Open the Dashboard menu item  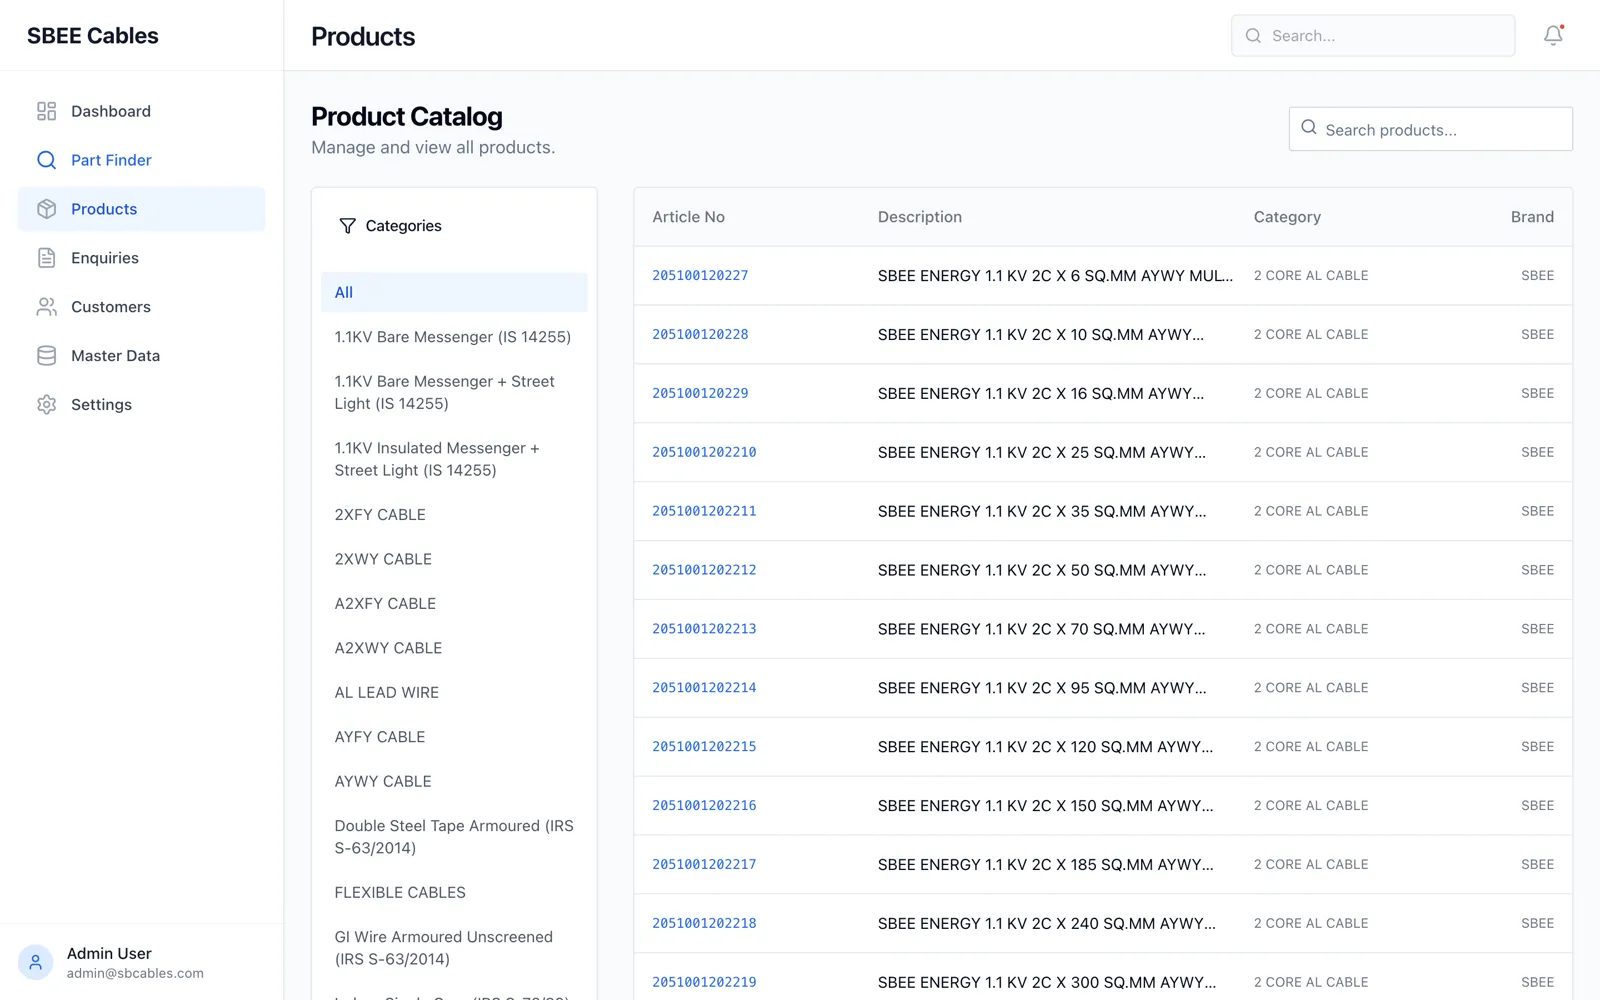tap(141, 111)
